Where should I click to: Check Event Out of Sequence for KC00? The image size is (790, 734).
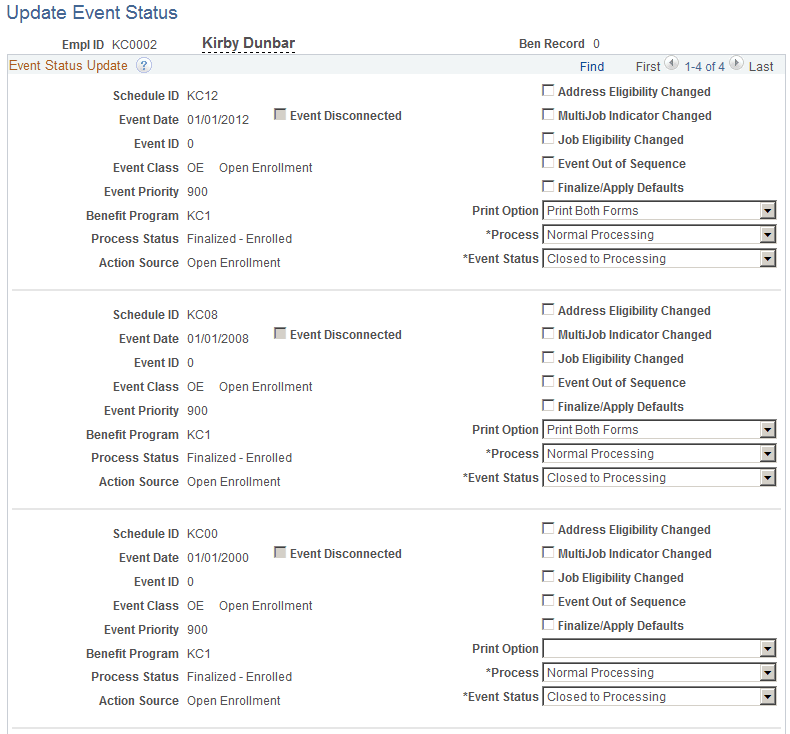tap(548, 600)
